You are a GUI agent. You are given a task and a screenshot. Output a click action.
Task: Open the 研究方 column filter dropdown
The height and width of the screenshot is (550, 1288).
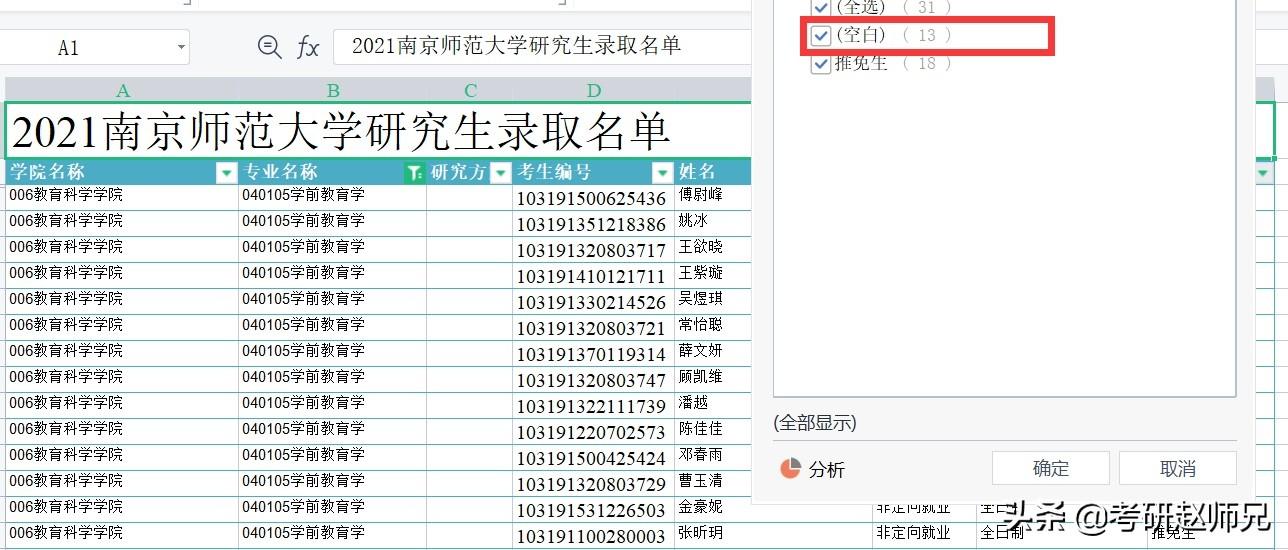point(501,173)
